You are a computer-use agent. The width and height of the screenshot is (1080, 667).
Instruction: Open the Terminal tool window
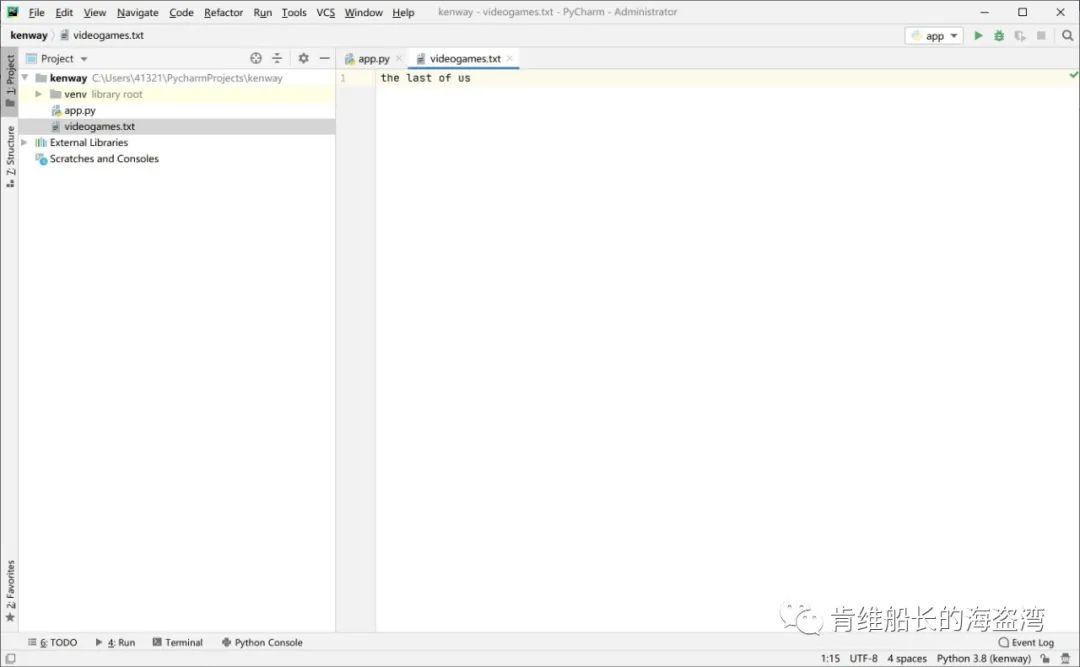[177, 642]
